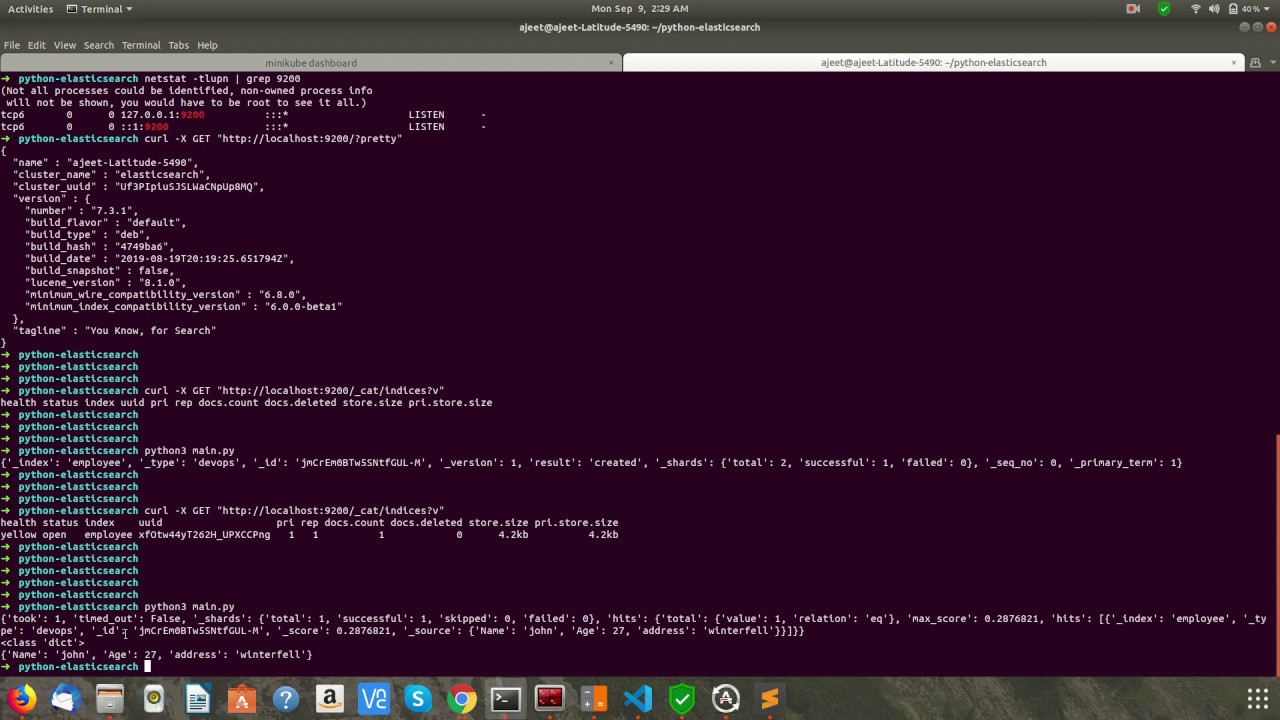1280x720 pixels.
Task: Open Firefox from the dock
Action: click(22, 698)
